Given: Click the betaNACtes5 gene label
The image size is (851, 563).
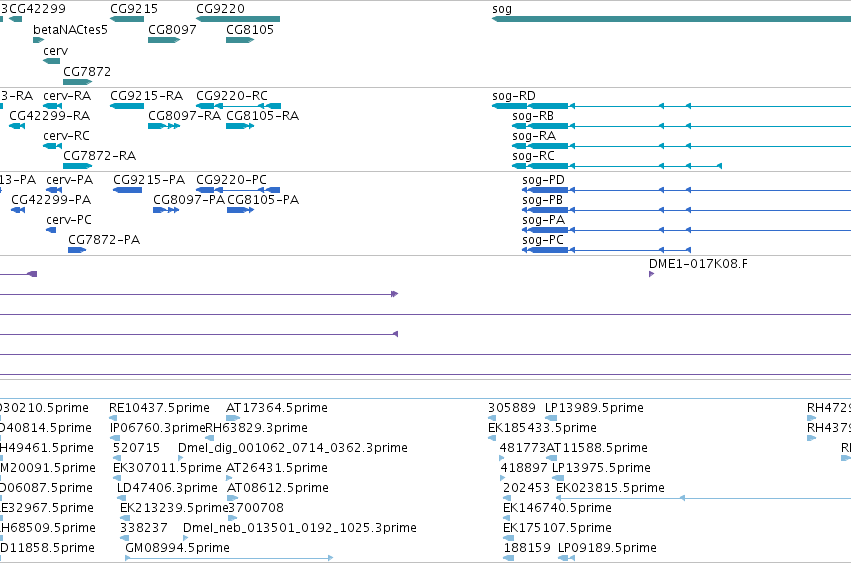Looking at the screenshot, I should (70, 30).
